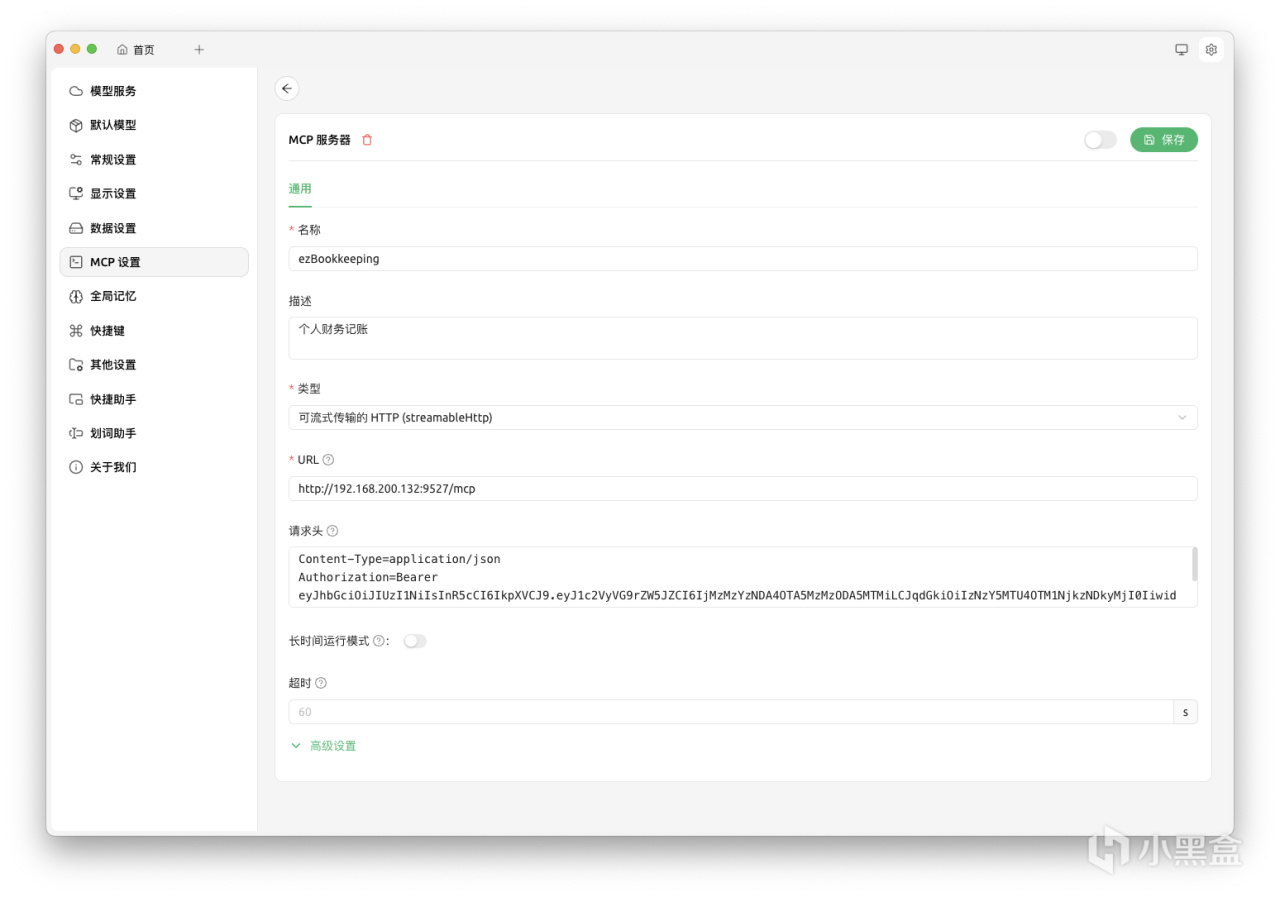Open a new tab with plus icon

tap(199, 49)
